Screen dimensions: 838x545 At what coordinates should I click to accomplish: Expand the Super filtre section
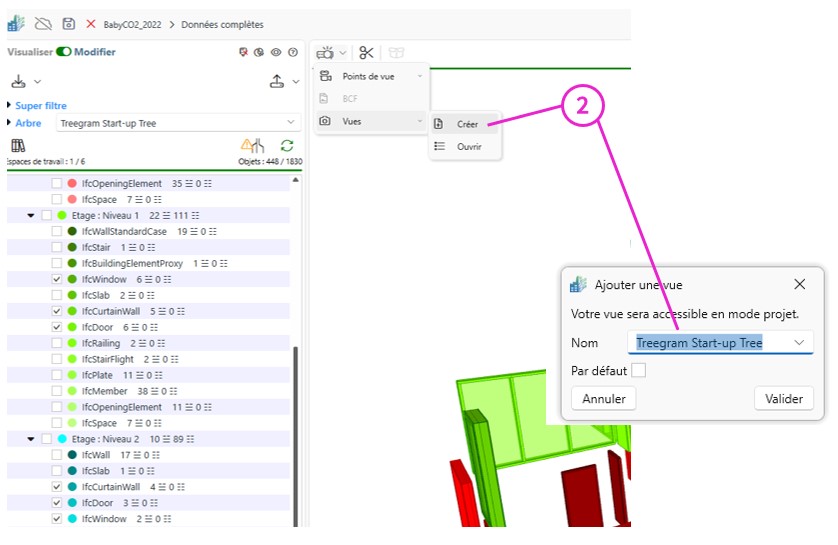pyautogui.click(x=10, y=105)
